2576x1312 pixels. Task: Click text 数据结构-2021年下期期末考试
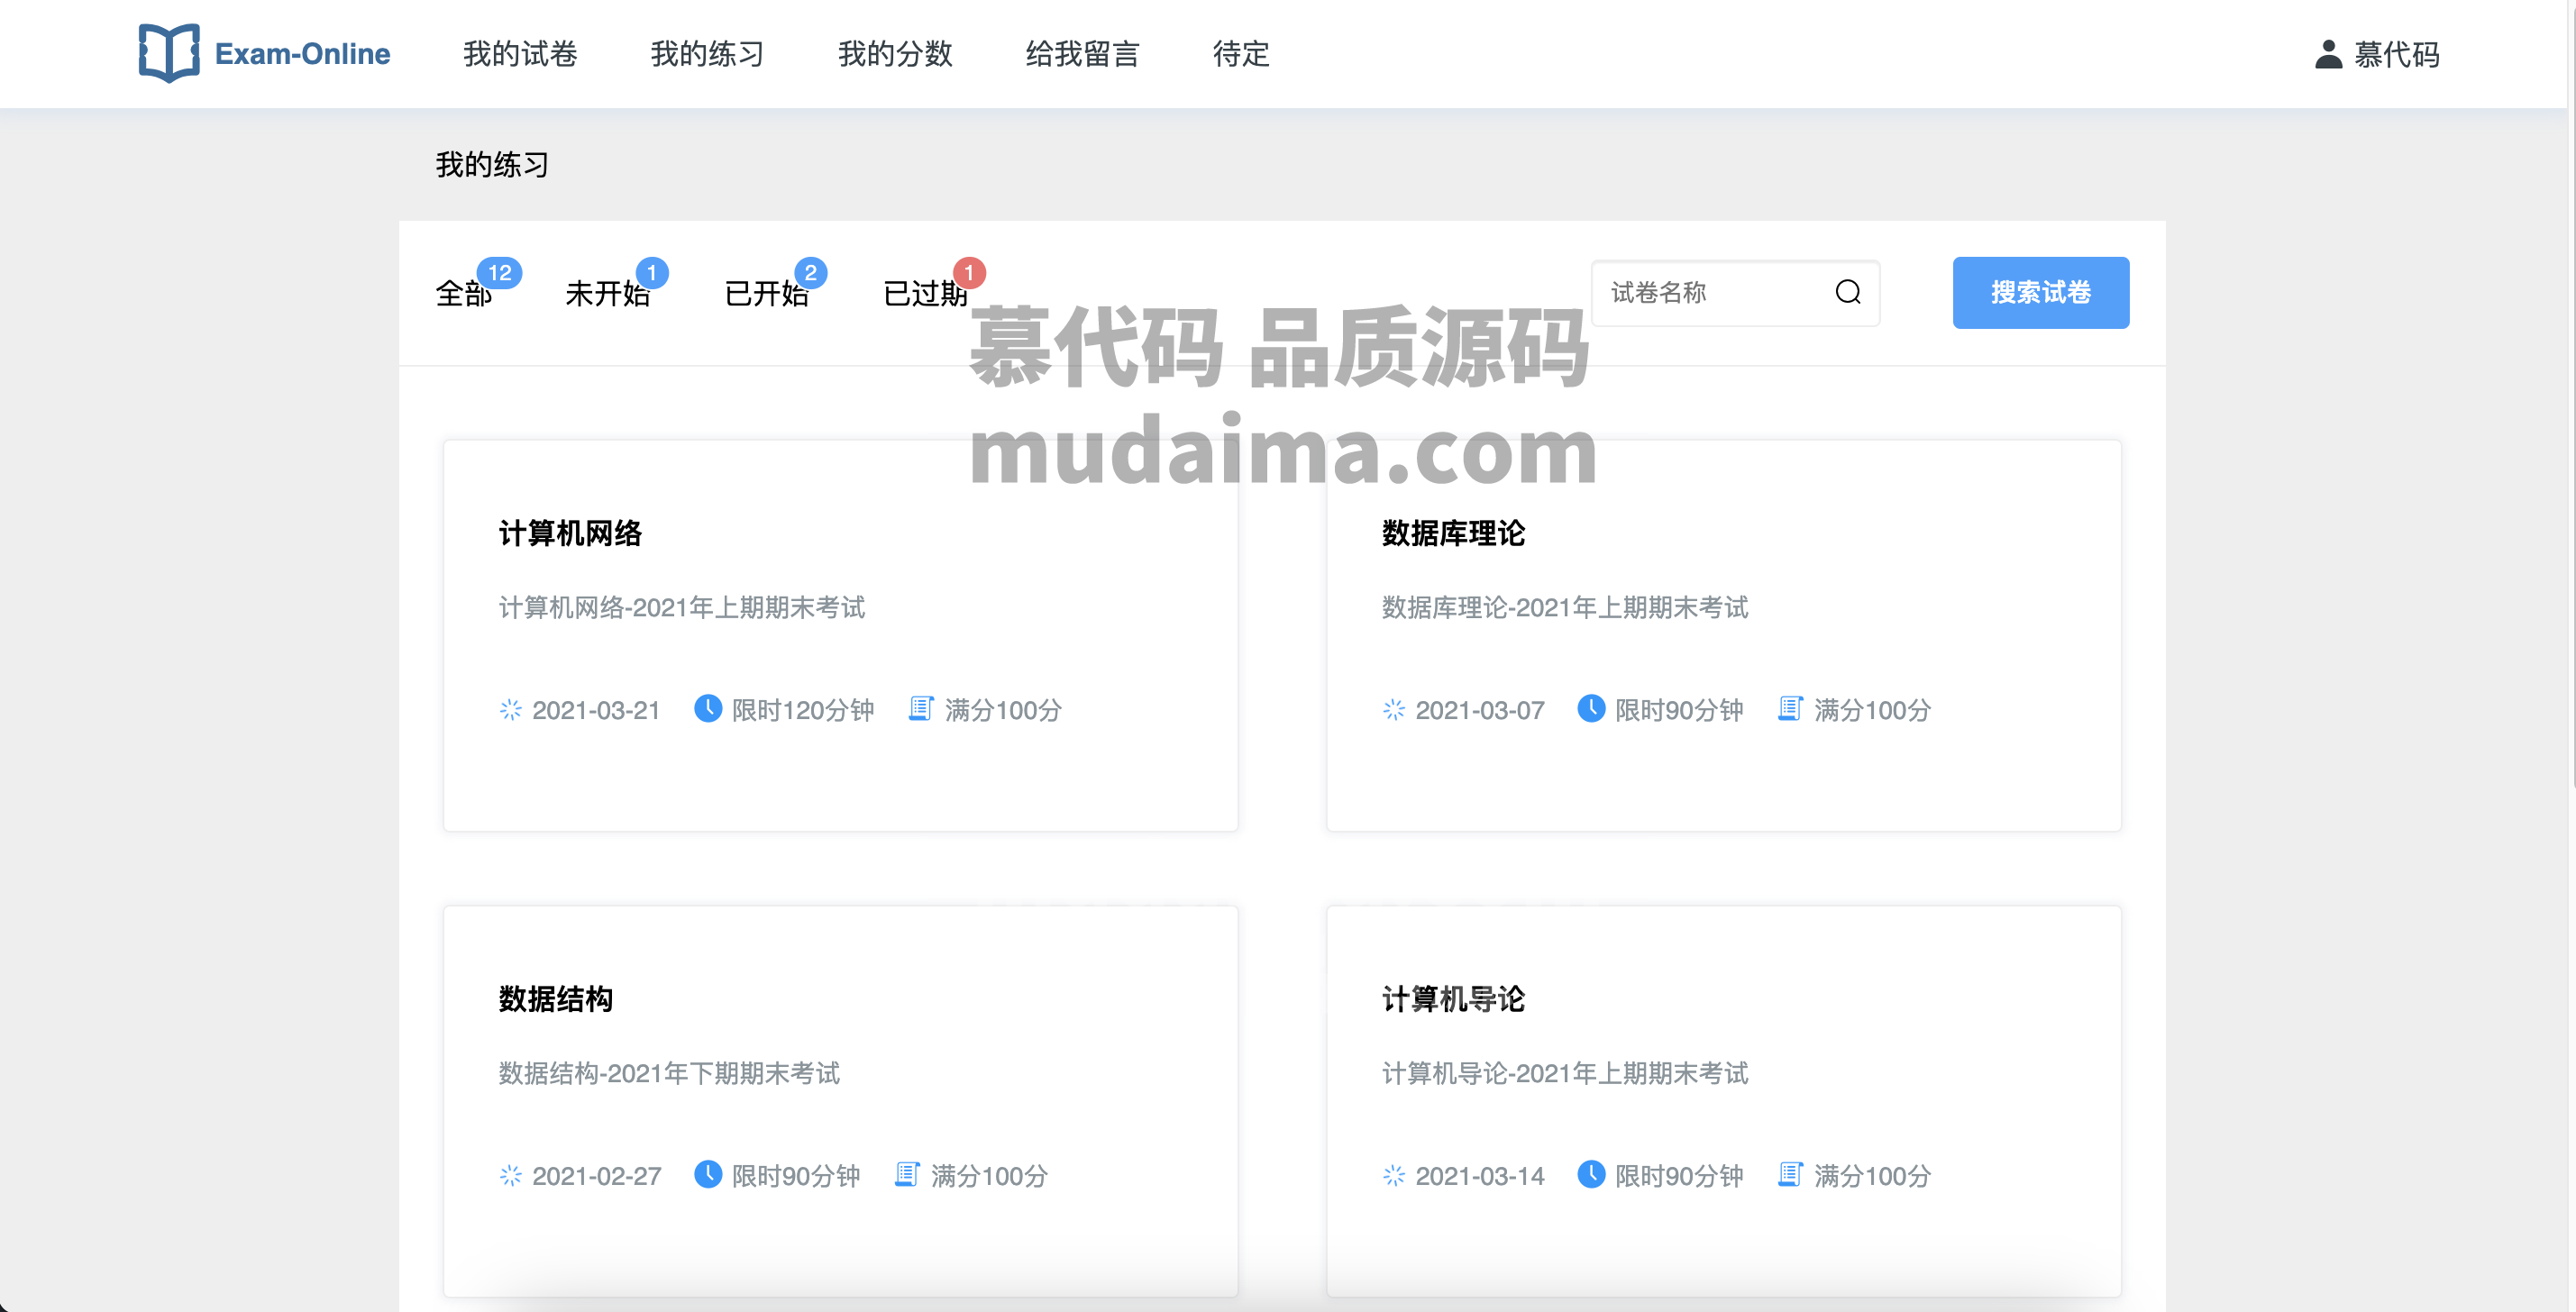click(669, 1073)
